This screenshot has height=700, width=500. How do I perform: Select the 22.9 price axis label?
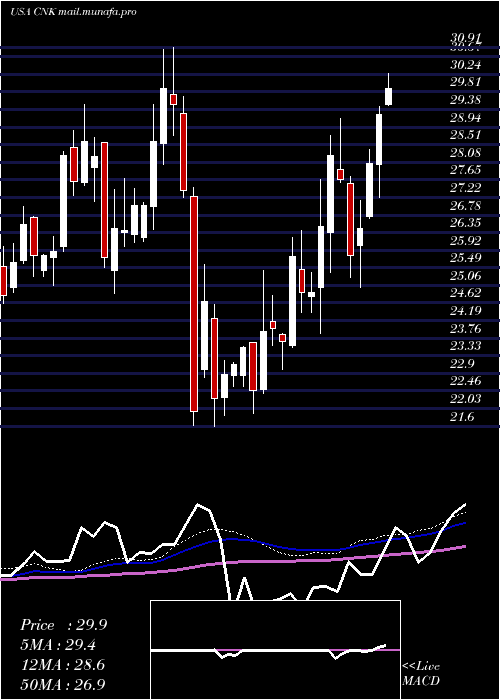click(462, 364)
